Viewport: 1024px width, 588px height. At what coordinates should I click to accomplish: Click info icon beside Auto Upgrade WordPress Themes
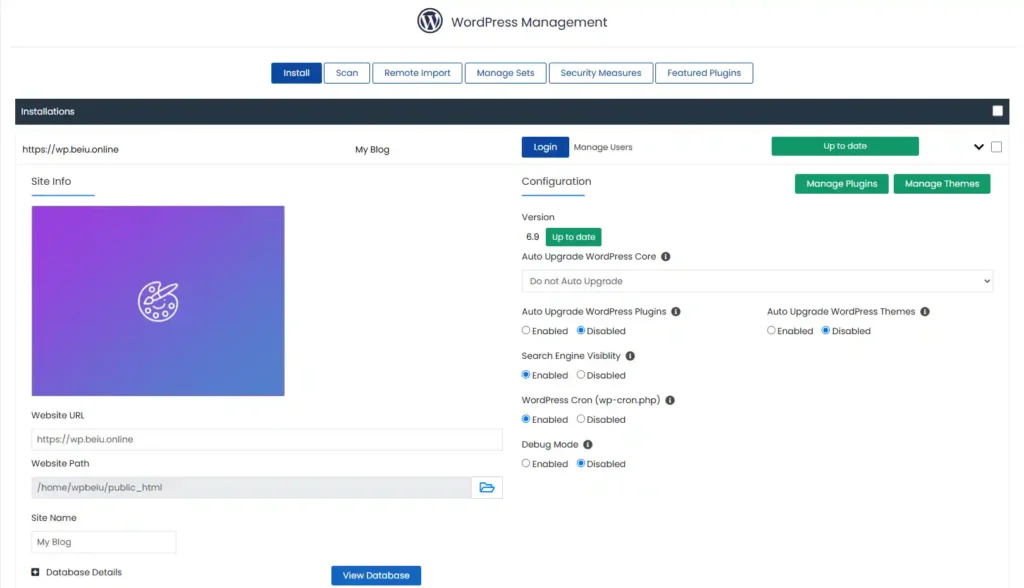925,312
